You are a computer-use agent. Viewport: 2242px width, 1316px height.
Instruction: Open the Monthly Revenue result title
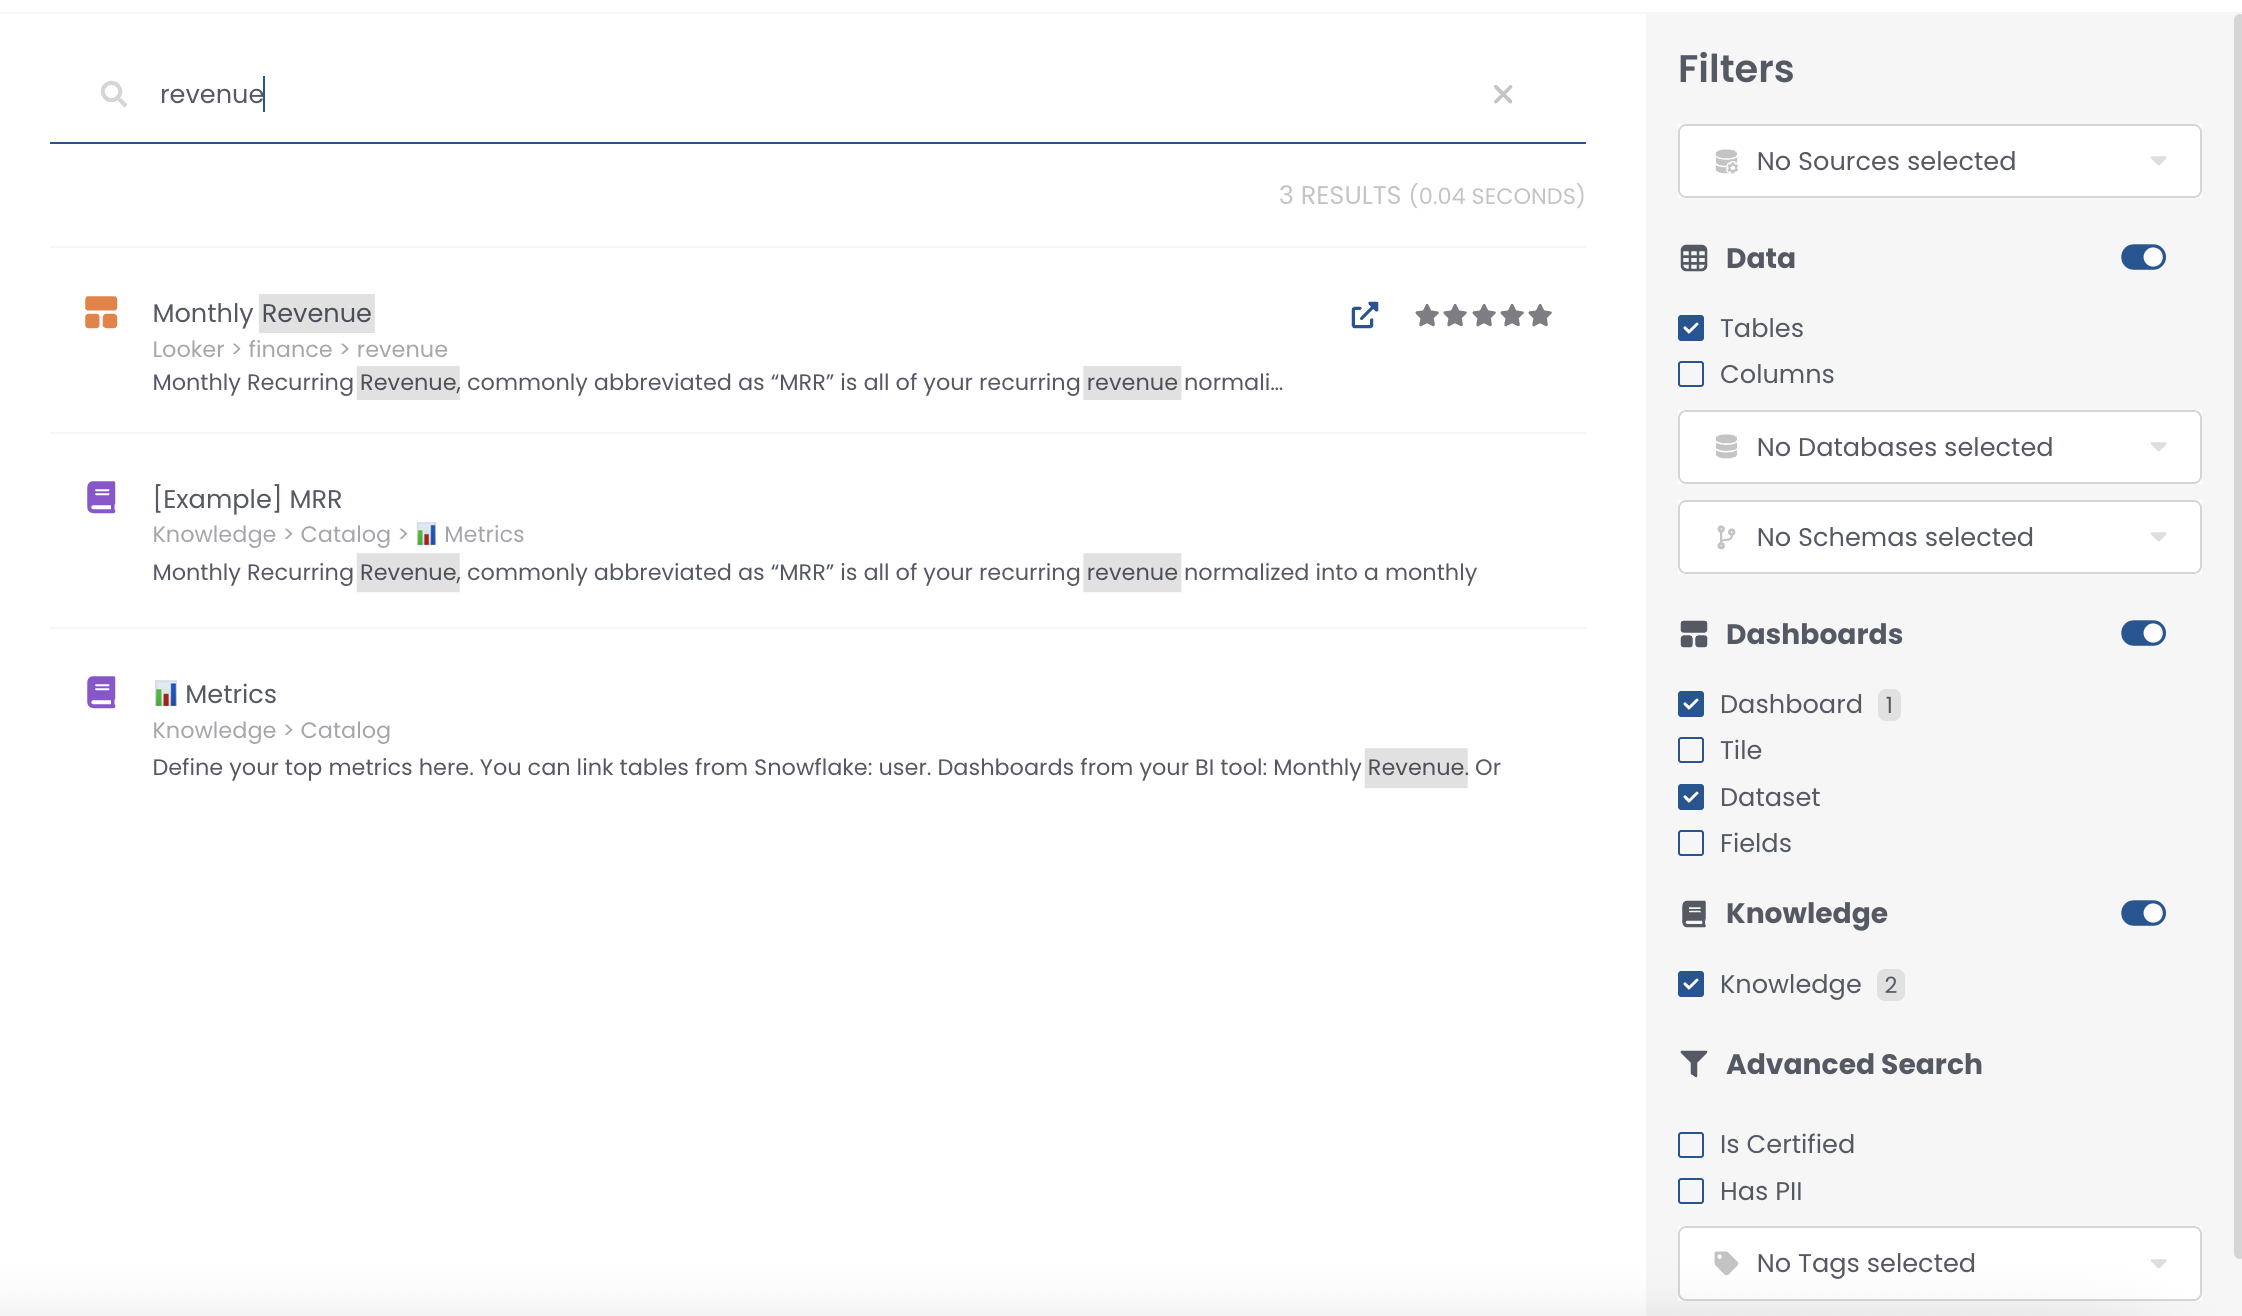262,313
